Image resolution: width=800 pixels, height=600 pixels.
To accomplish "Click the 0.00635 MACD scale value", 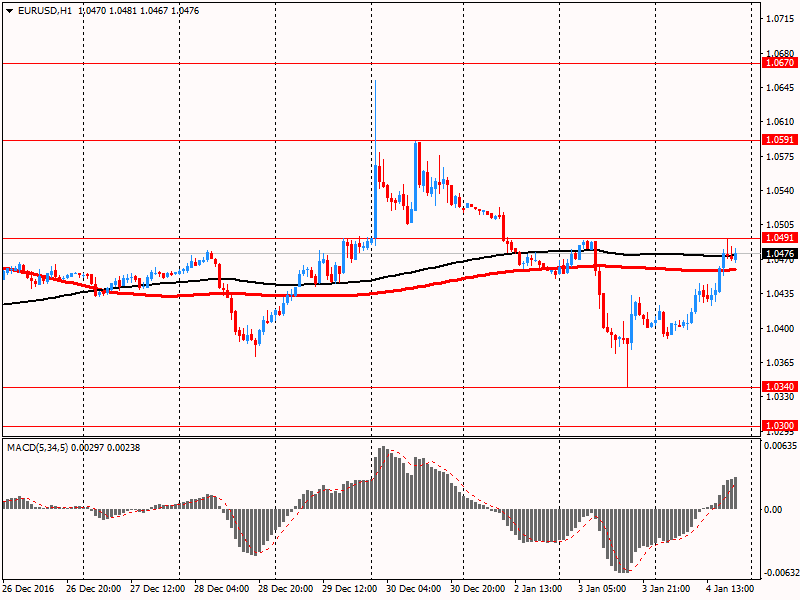I will pos(781,446).
